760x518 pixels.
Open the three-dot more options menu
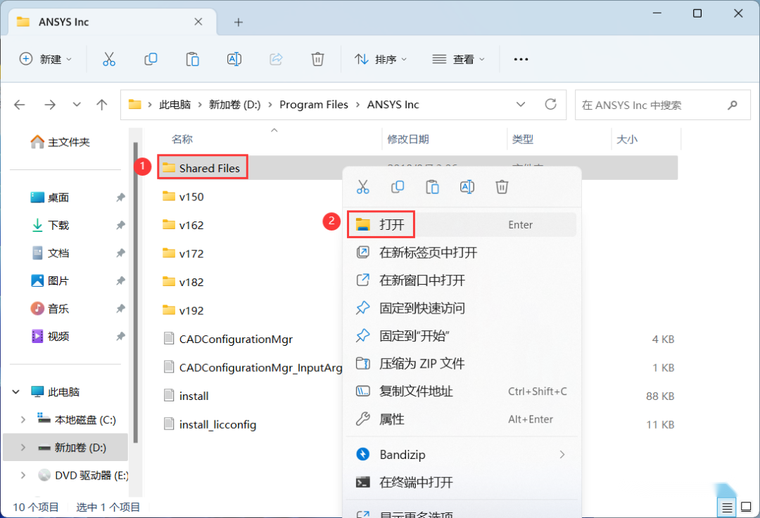click(x=521, y=59)
